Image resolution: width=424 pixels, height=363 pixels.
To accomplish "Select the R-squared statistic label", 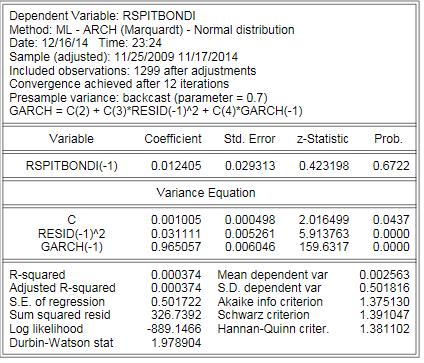I will 37,275.
